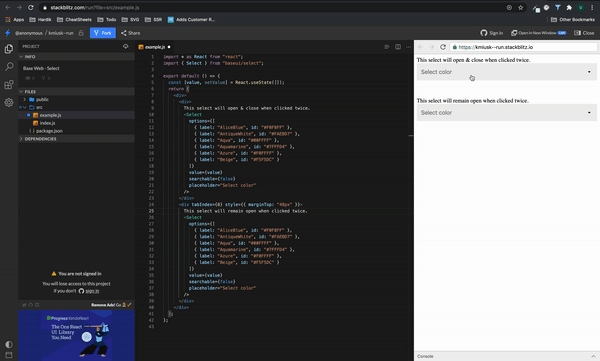
Task: Go back in the browser
Action: 8,7
